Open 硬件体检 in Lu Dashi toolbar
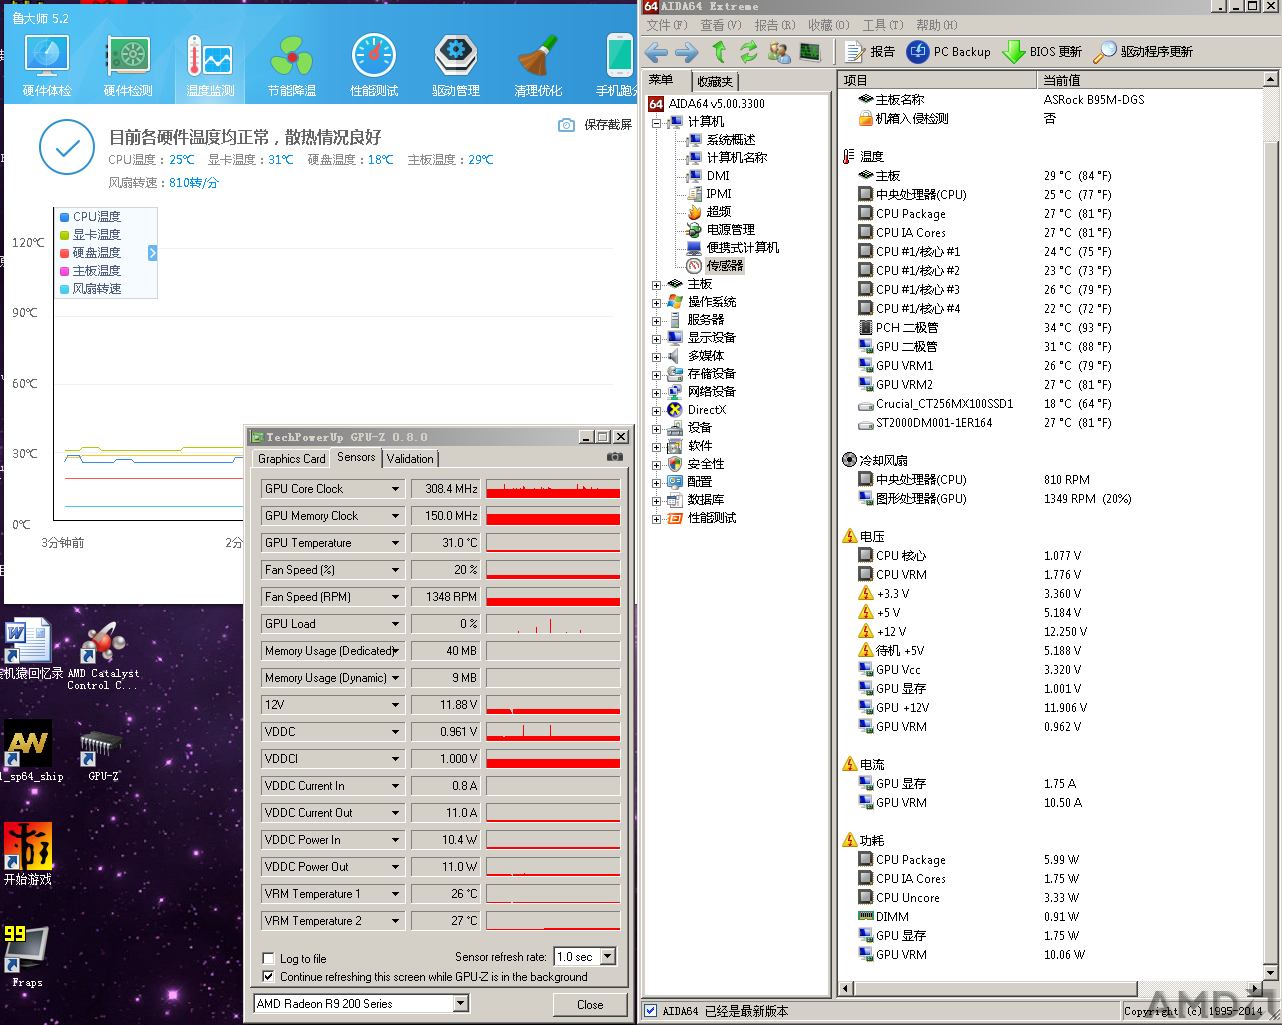The width and height of the screenshot is (1282, 1025). pyautogui.click(x=47, y=65)
